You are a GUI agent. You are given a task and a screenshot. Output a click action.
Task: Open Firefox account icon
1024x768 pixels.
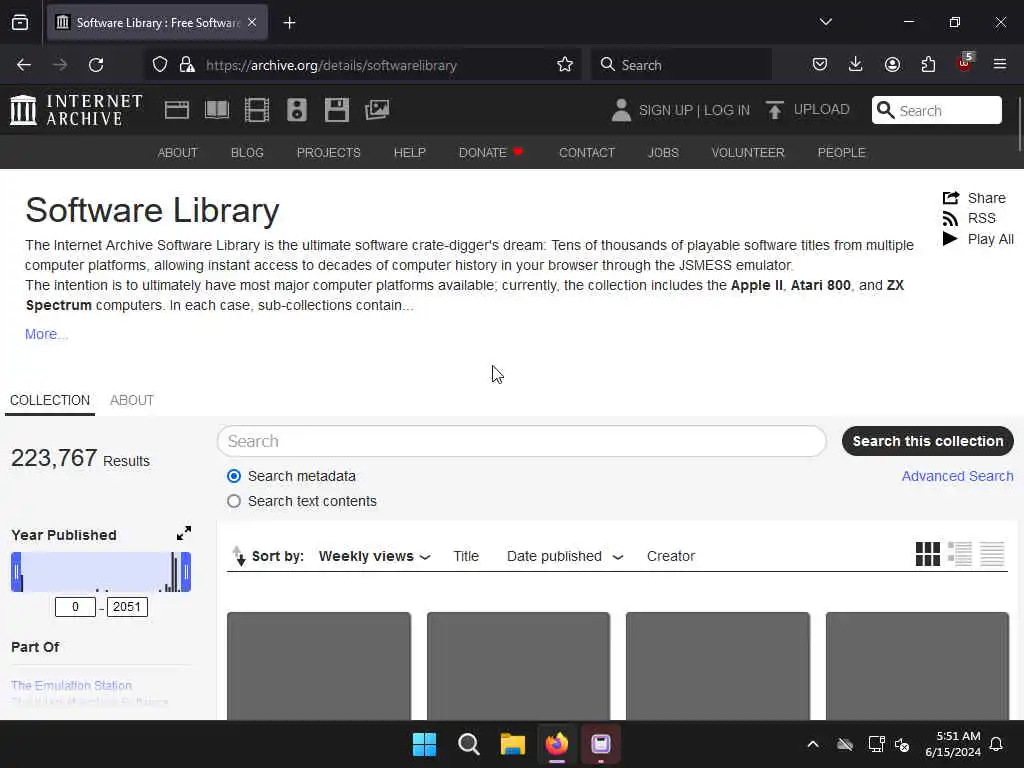(892, 64)
